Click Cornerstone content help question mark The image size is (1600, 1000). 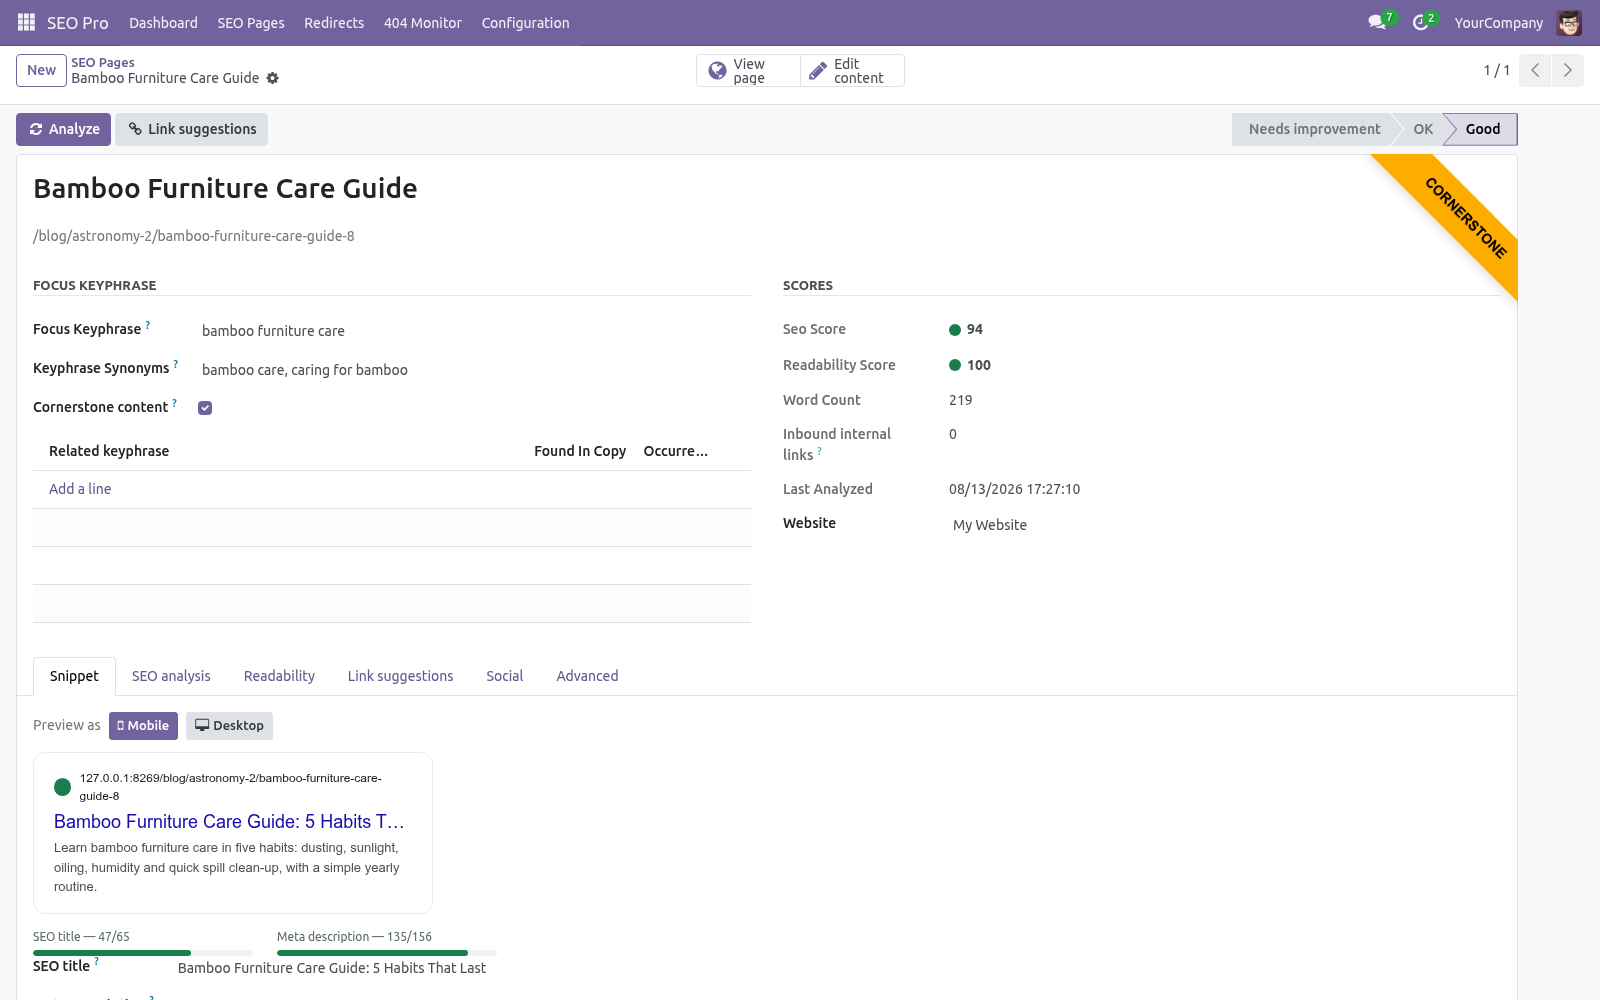tap(175, 402)
